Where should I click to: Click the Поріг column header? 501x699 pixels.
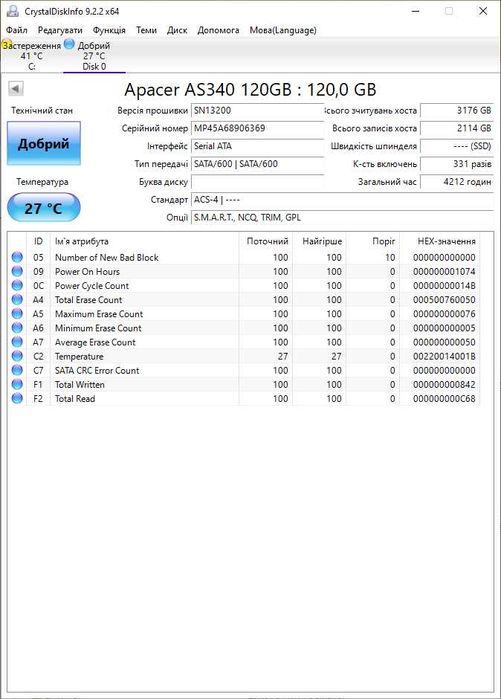pos(373,241)
